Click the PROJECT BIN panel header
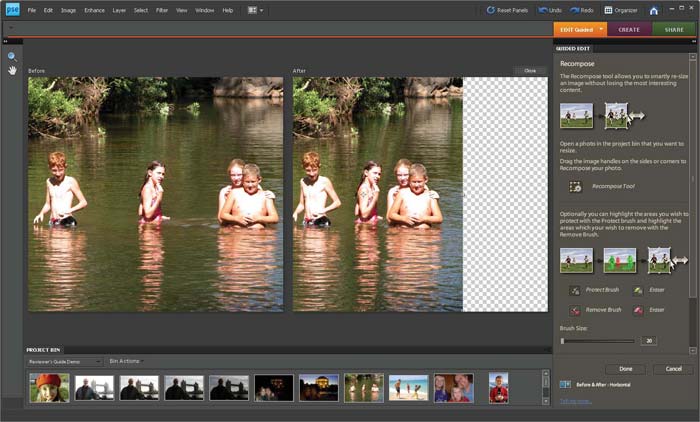 (x=43, y=350)
